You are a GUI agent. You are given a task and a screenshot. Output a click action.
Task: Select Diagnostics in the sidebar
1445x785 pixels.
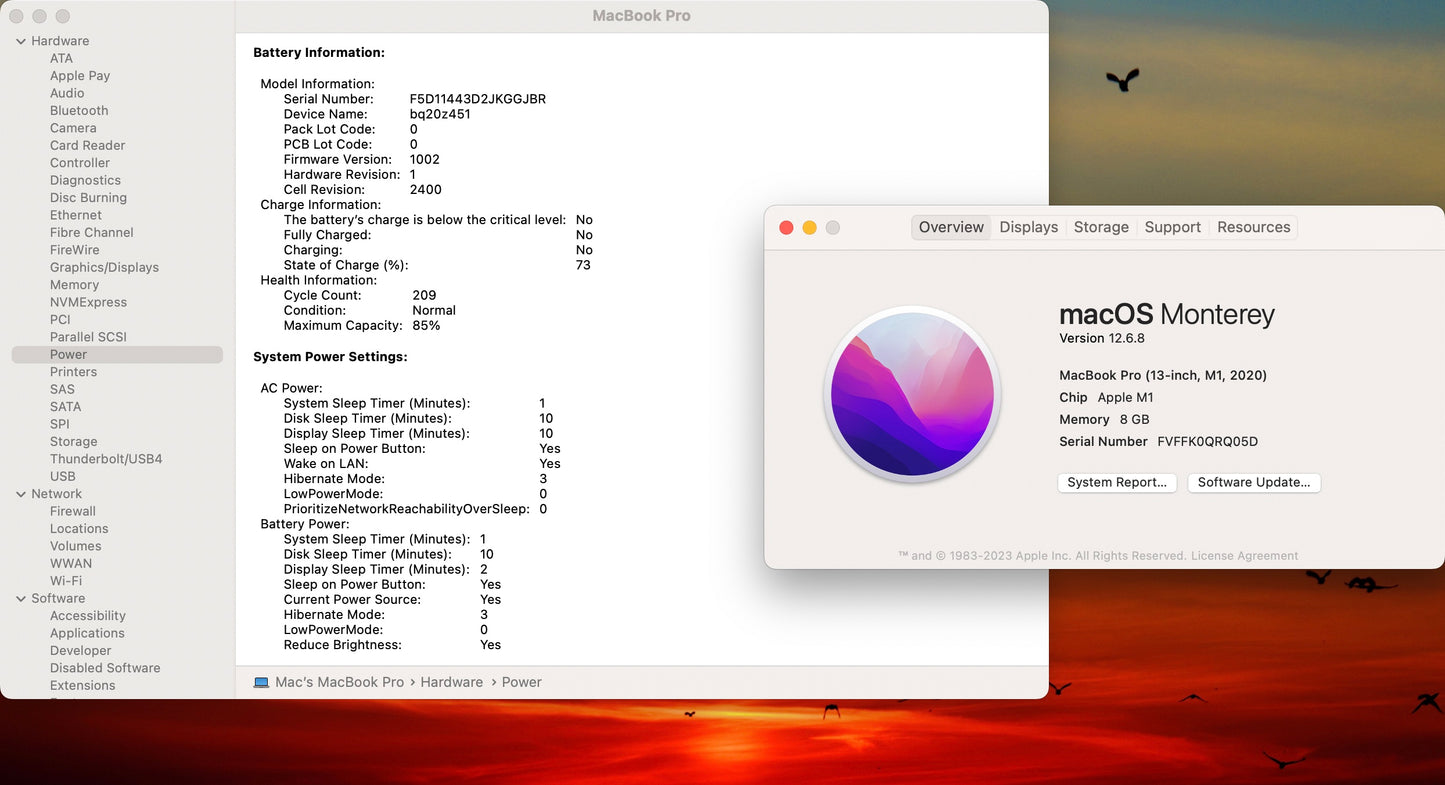[x=85, y=180]
